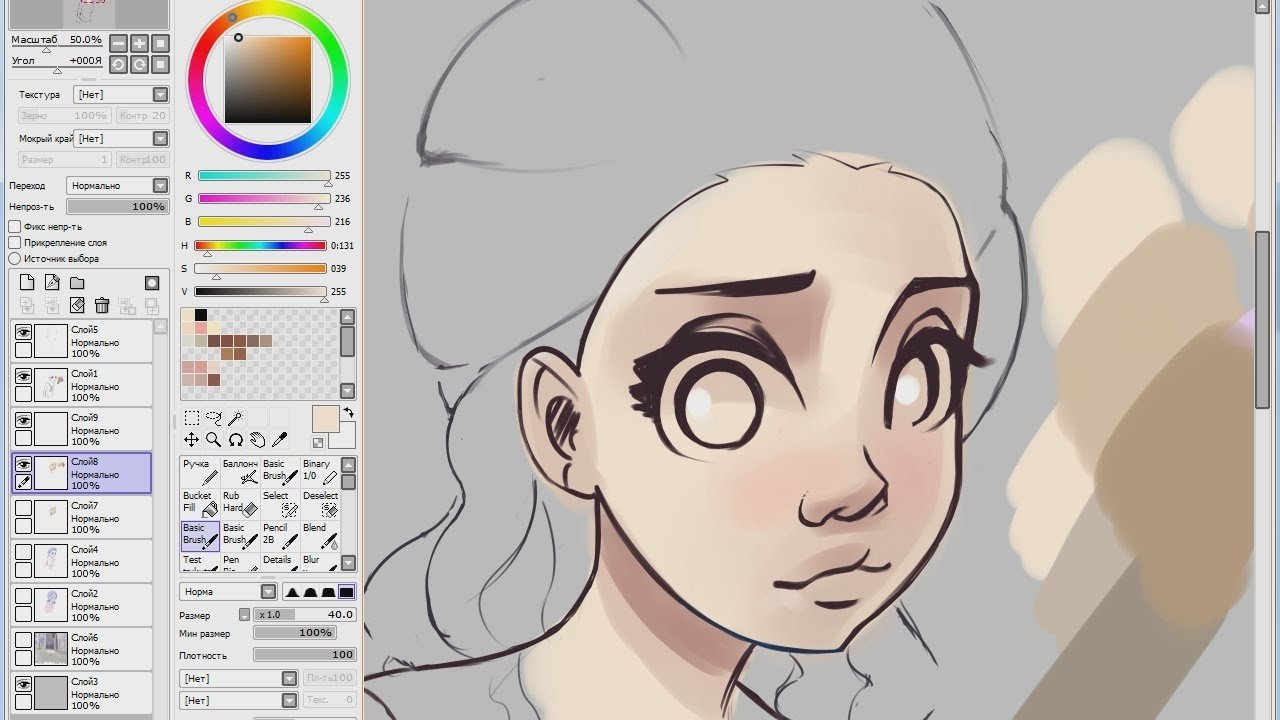This screenshot has width=1280, height=720.
Task: Click the delete layer trash icon
Action: 101,306
